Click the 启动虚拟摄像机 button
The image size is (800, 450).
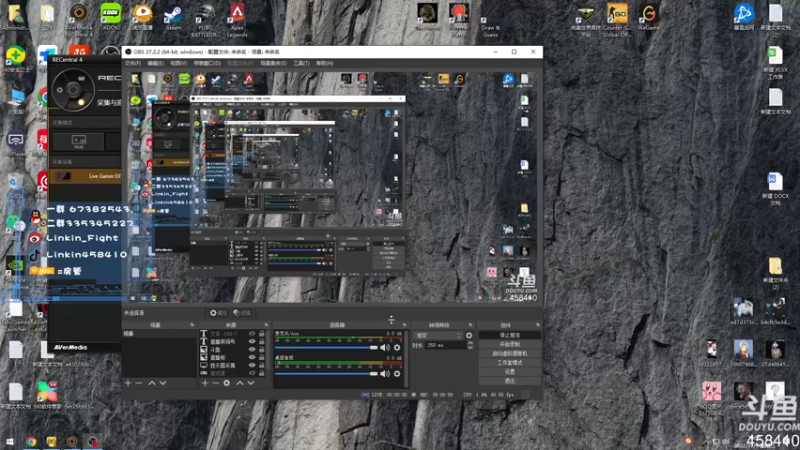[510, 354]
